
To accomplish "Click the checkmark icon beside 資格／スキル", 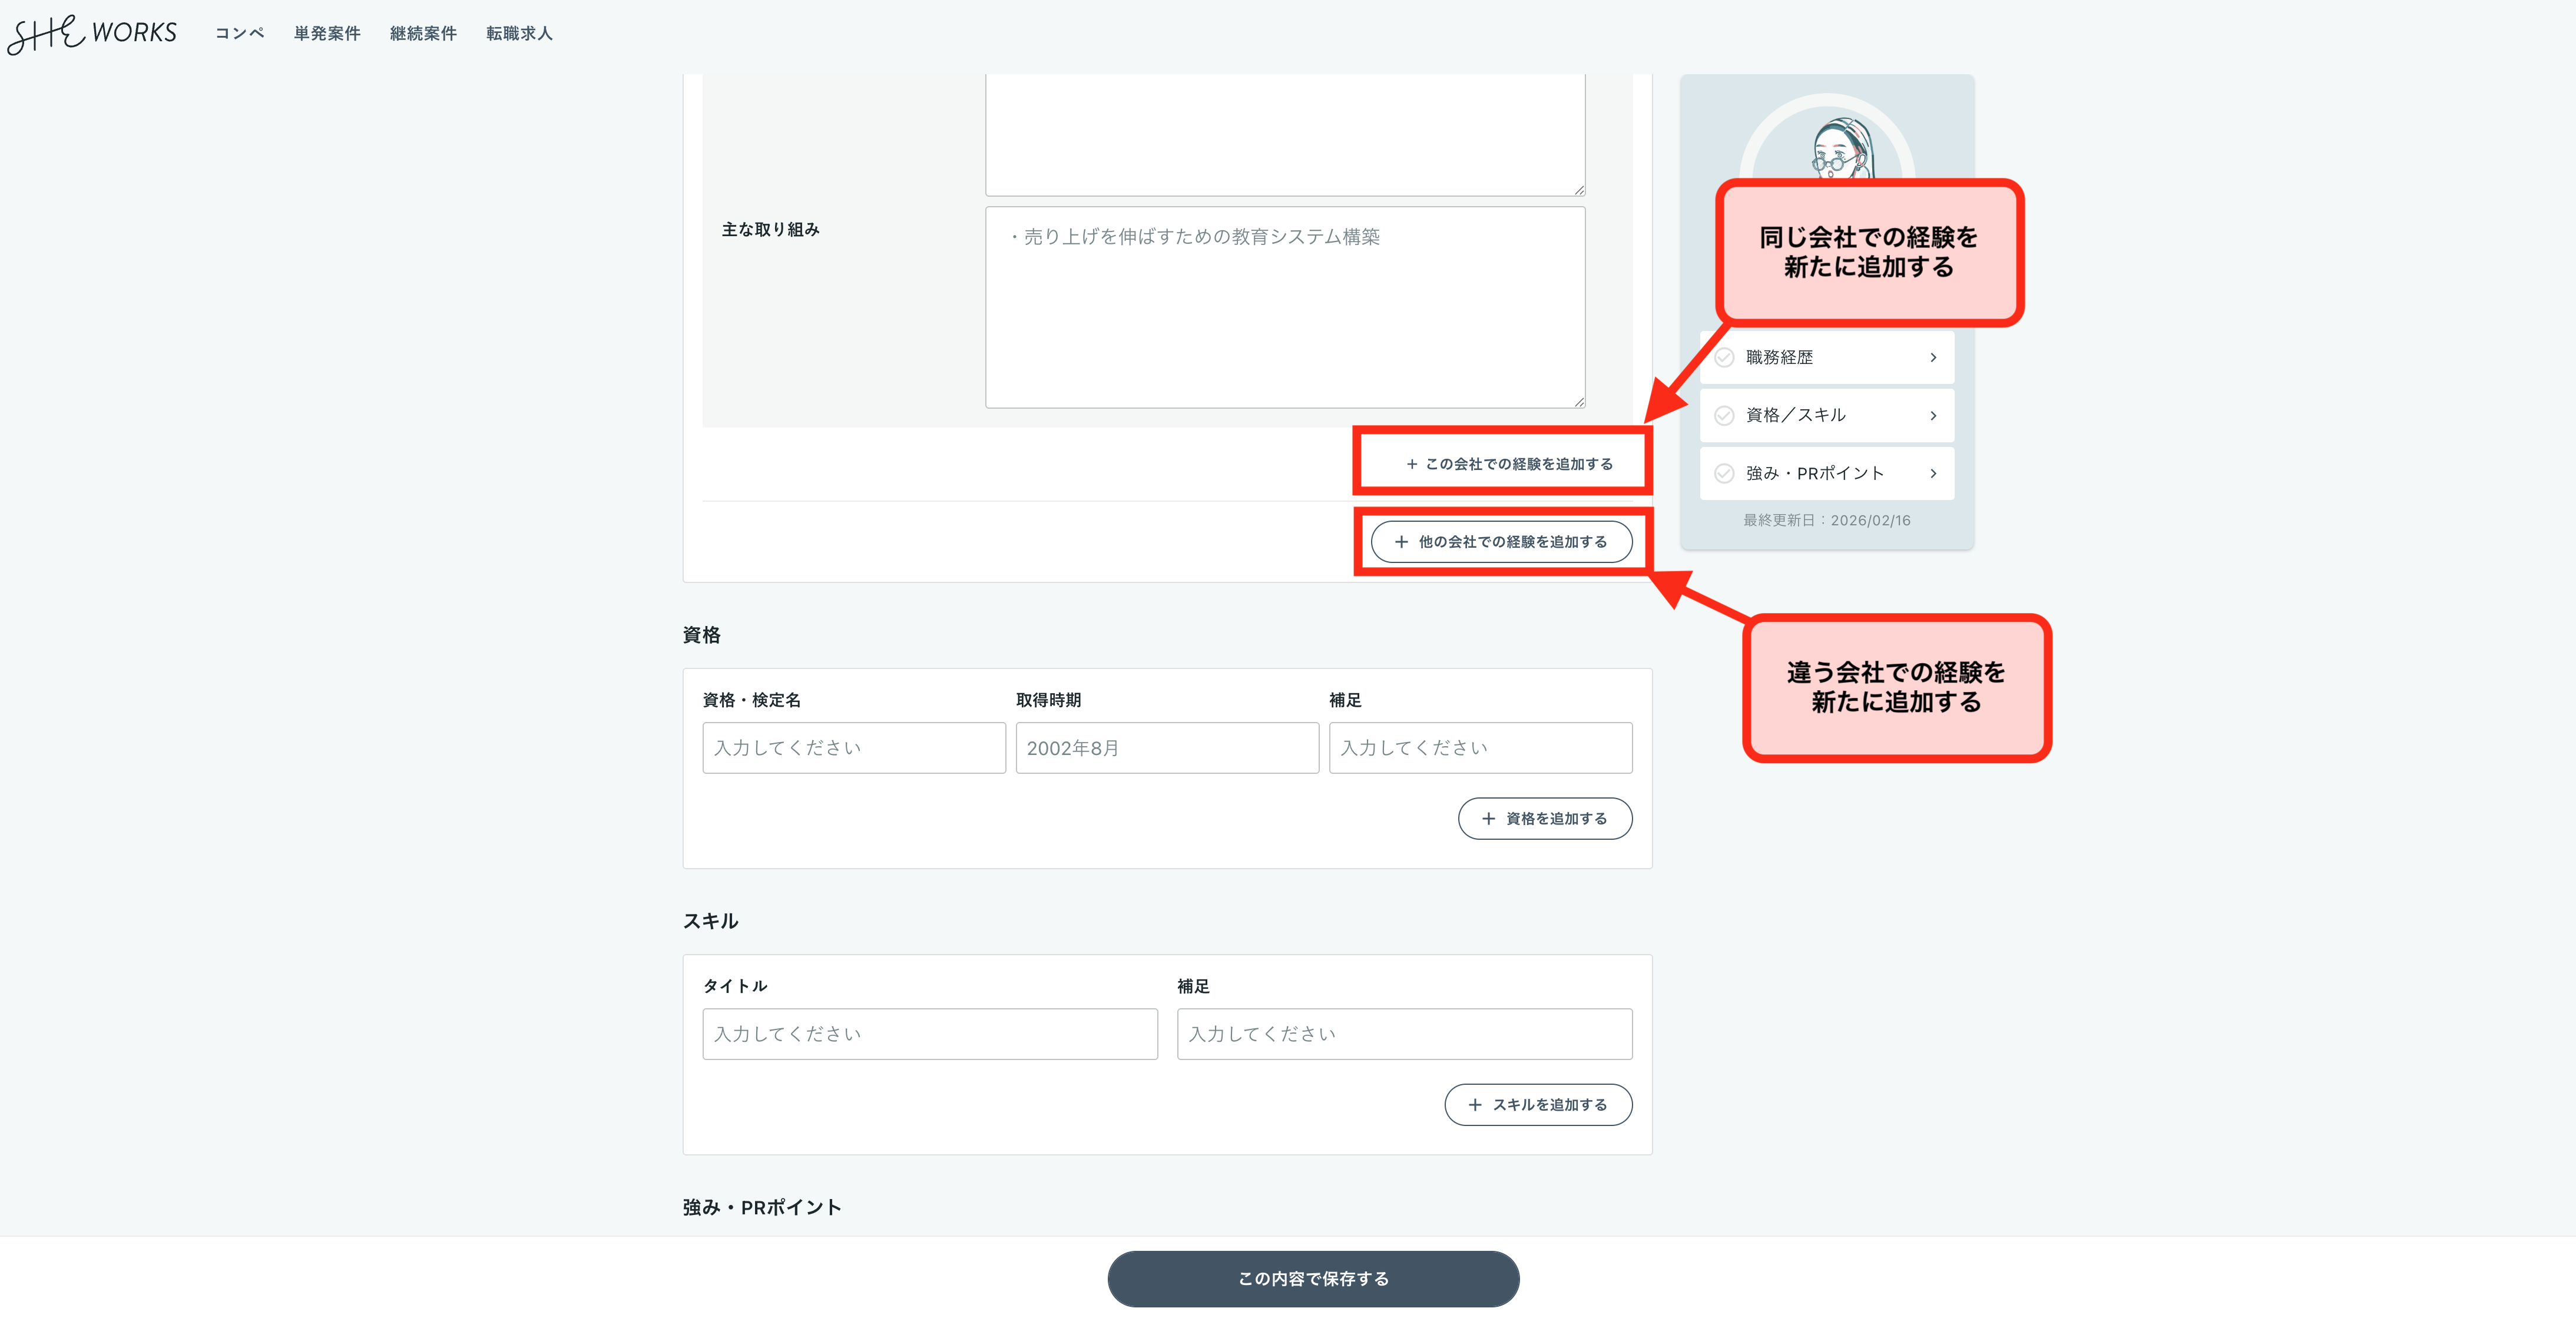I will (1724, 415).
